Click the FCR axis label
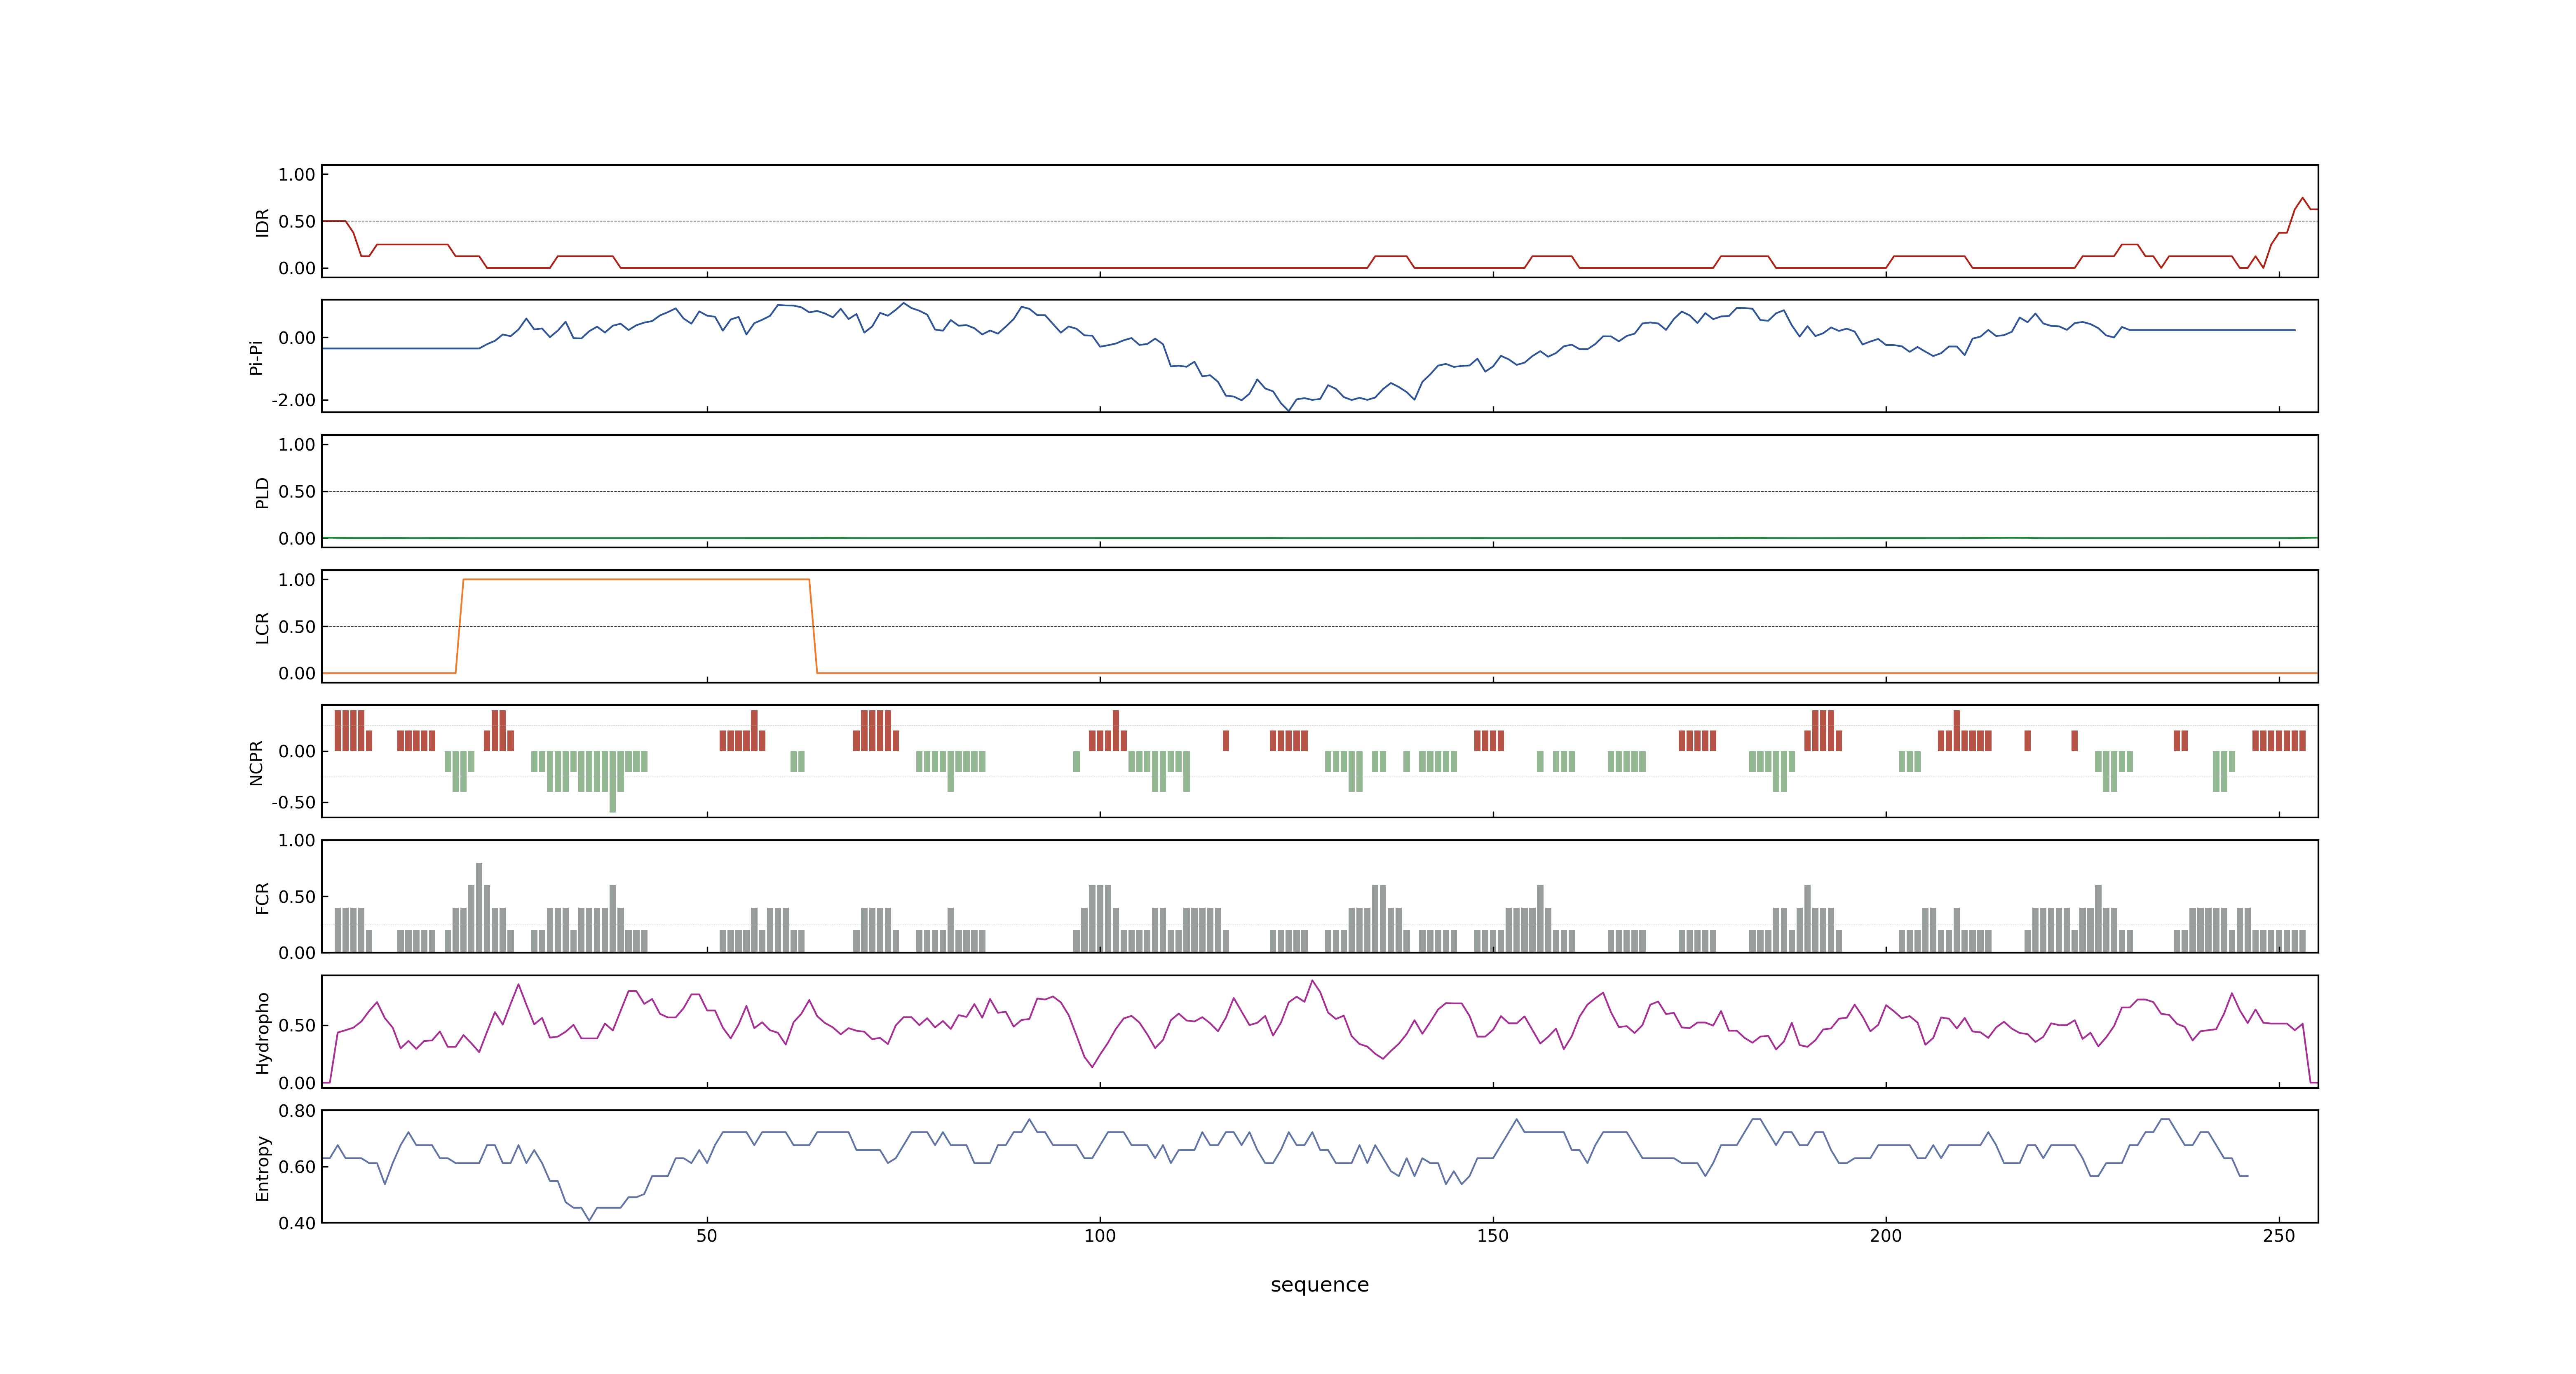Image resolution: width=2576 pixels, height=1374 pixels. coord(262,897)
